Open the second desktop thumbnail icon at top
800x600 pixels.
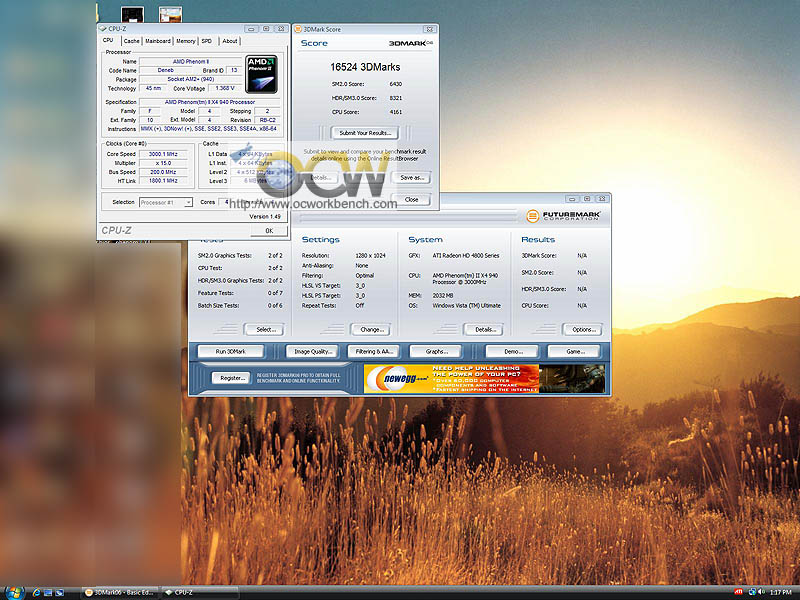pyautogui.click(x=170, y=14)
